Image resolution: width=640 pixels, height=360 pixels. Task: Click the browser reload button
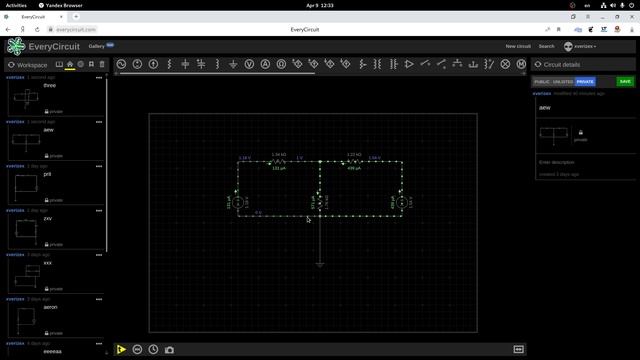37,29
